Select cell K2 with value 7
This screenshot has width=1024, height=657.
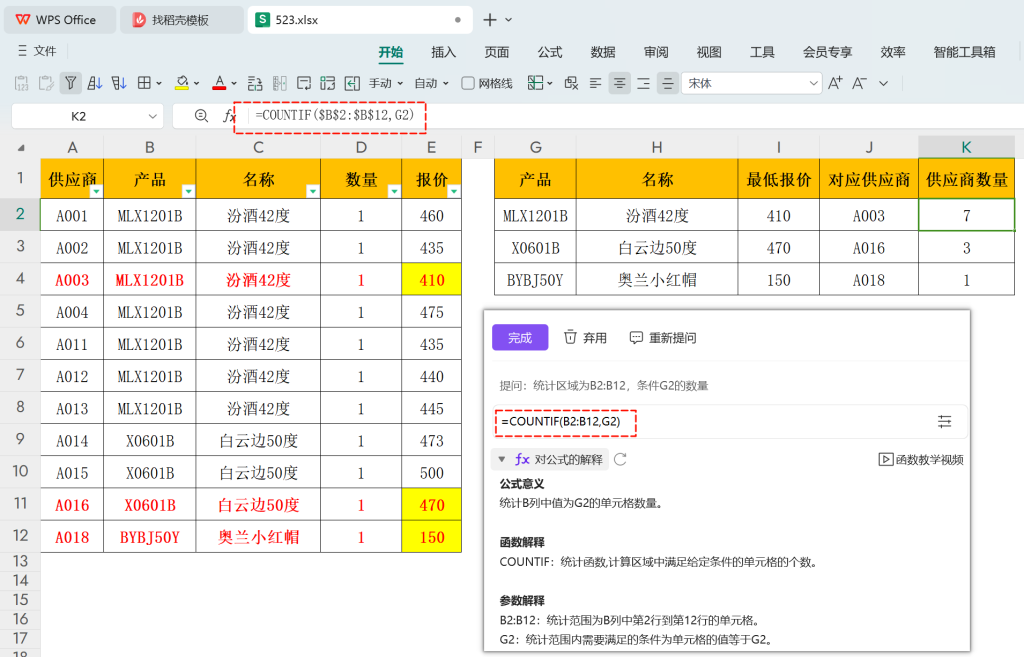(967, 215)
